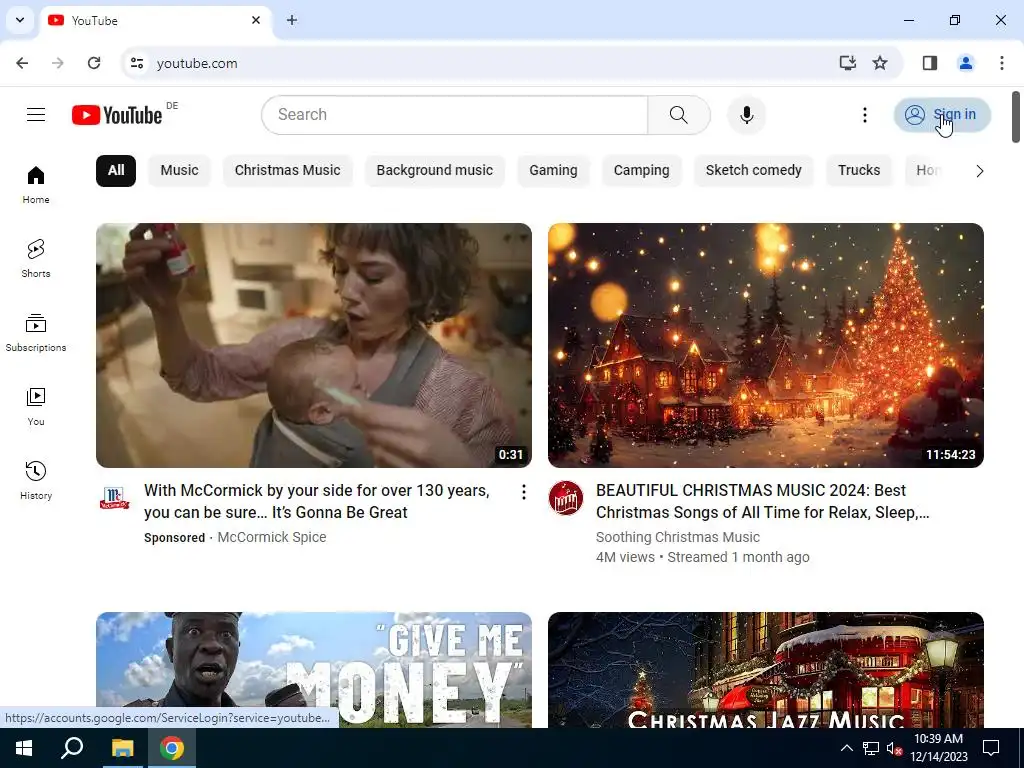Go to Home in sidebar

[36, 185]
